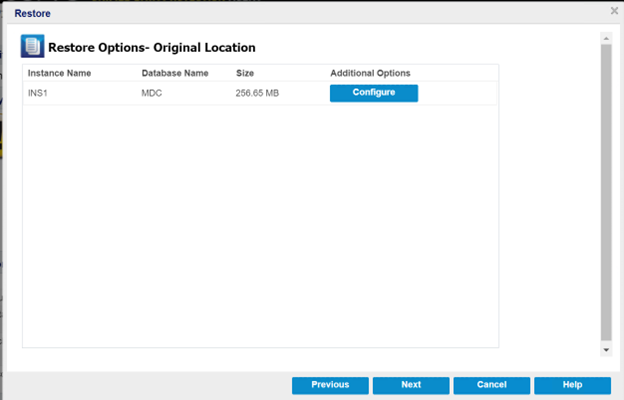Close the Restore dialog with X
This screenshot has width=624, height=400.
(614, 11)
